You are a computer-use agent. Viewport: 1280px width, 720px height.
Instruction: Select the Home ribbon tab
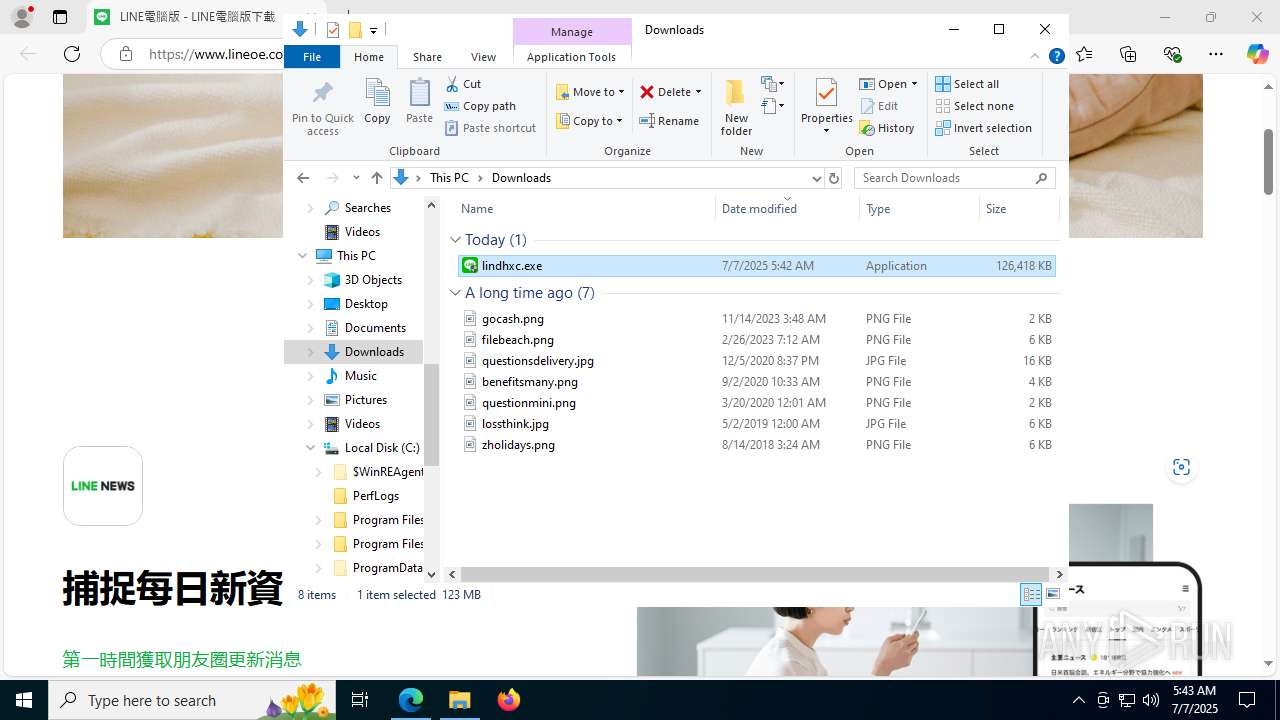point(369,57)
